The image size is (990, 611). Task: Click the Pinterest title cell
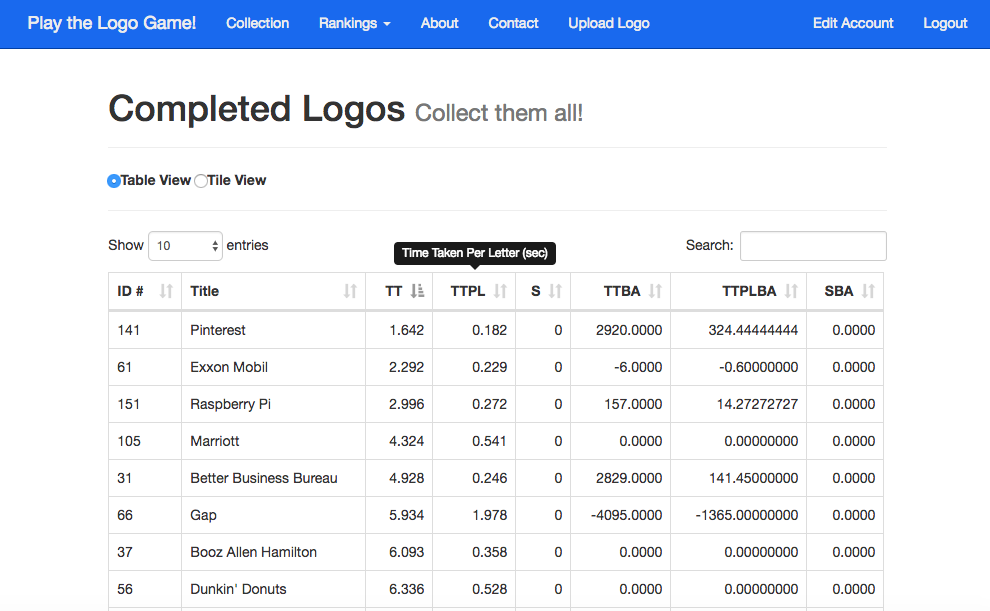273,330
